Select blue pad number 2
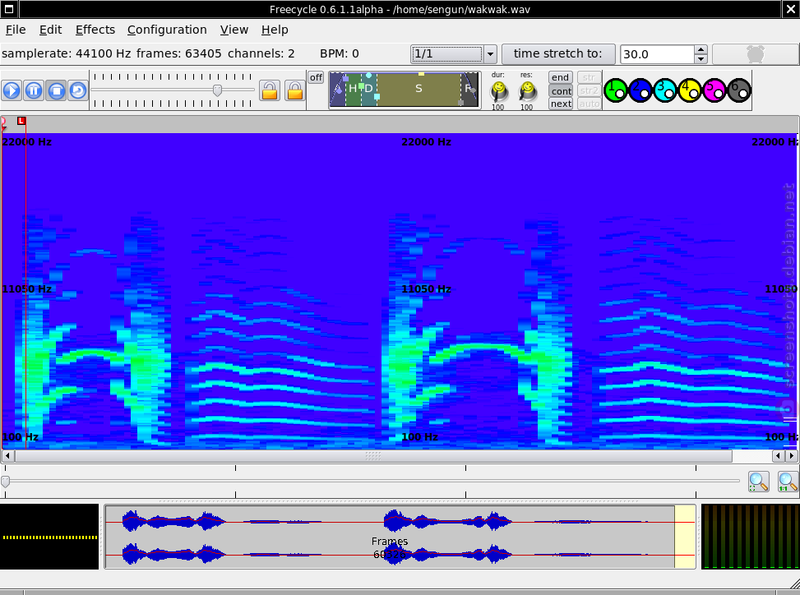 (640, 91)
